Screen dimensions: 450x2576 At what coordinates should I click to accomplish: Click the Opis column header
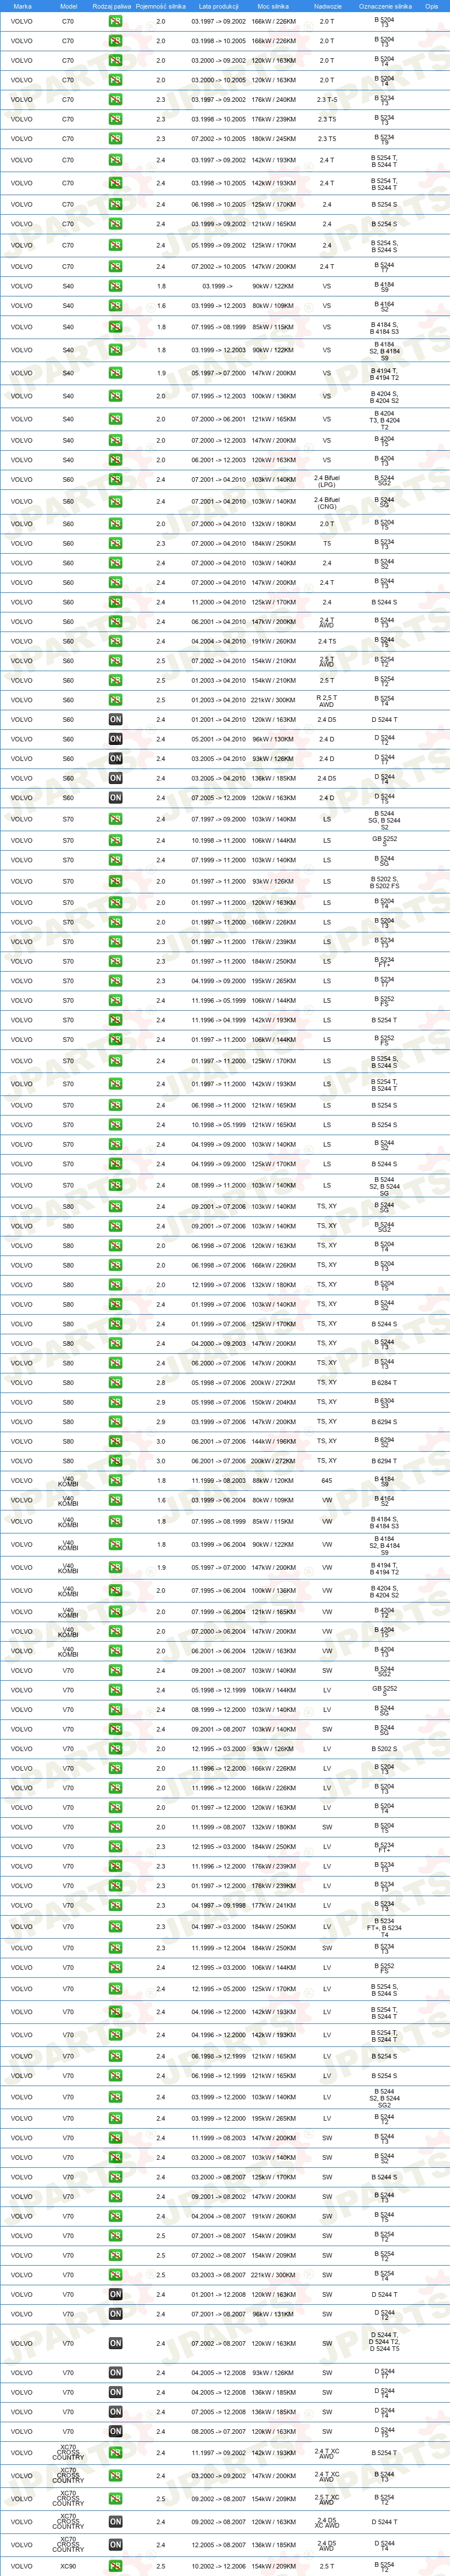(x=431, y=6)
